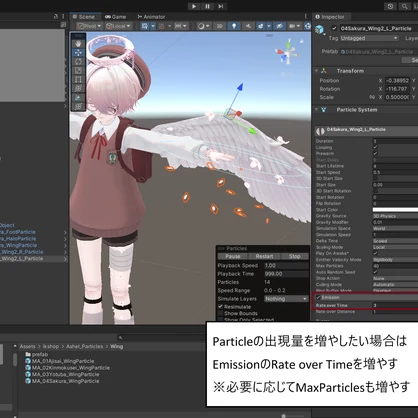Click Pause in Particles overlay

pyautogui.click(x=233, y=256)
